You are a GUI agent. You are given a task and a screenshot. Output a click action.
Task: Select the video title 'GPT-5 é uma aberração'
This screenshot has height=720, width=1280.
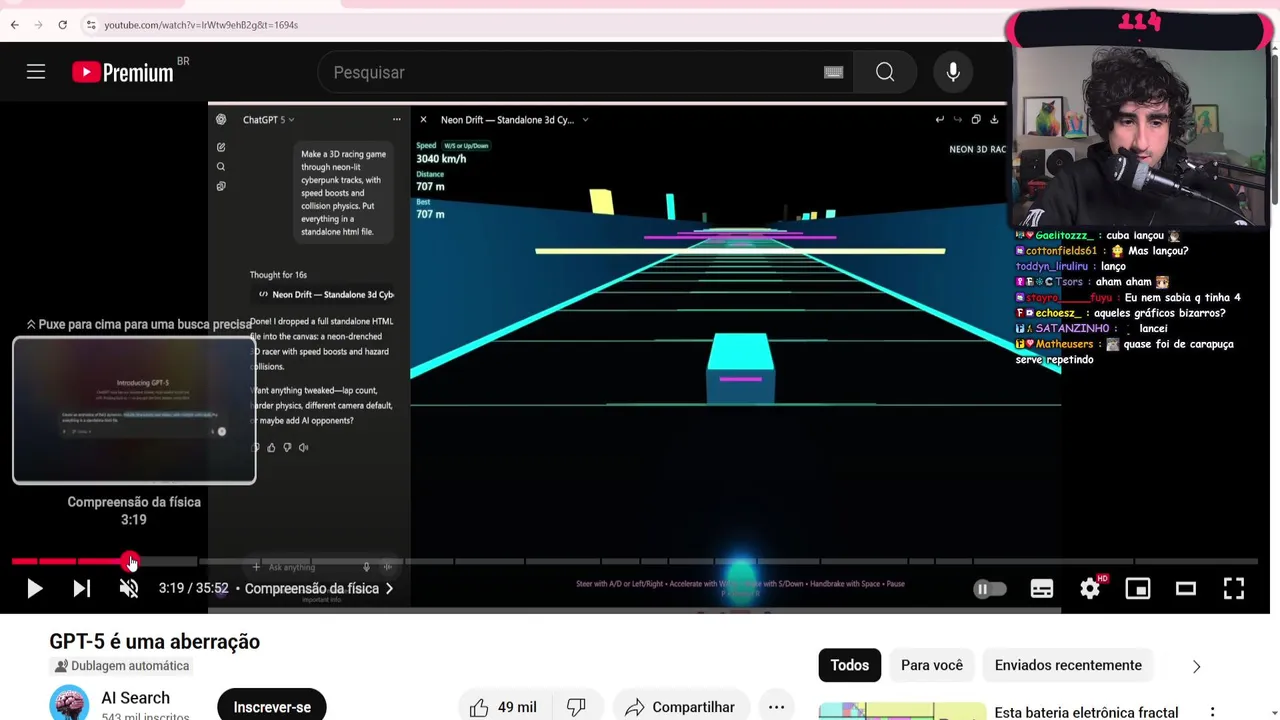(x=155, y=642)
